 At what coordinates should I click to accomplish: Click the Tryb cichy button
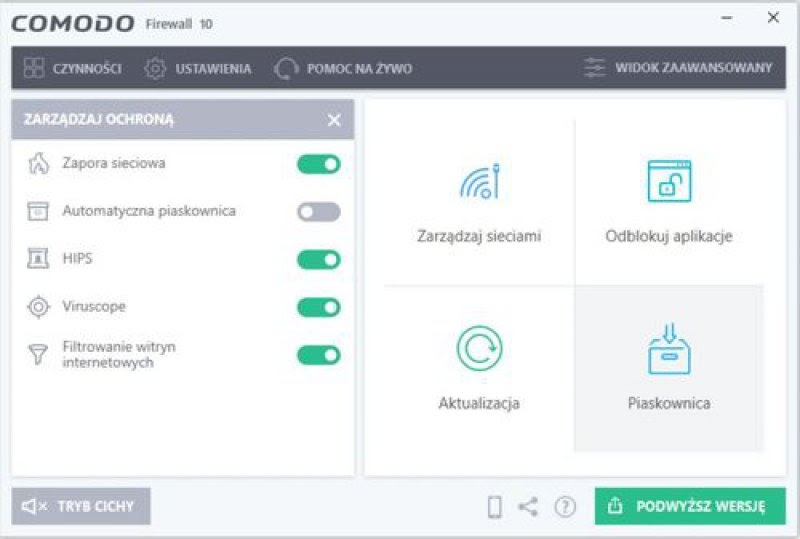pyautogui.click(x=81, y=506)
